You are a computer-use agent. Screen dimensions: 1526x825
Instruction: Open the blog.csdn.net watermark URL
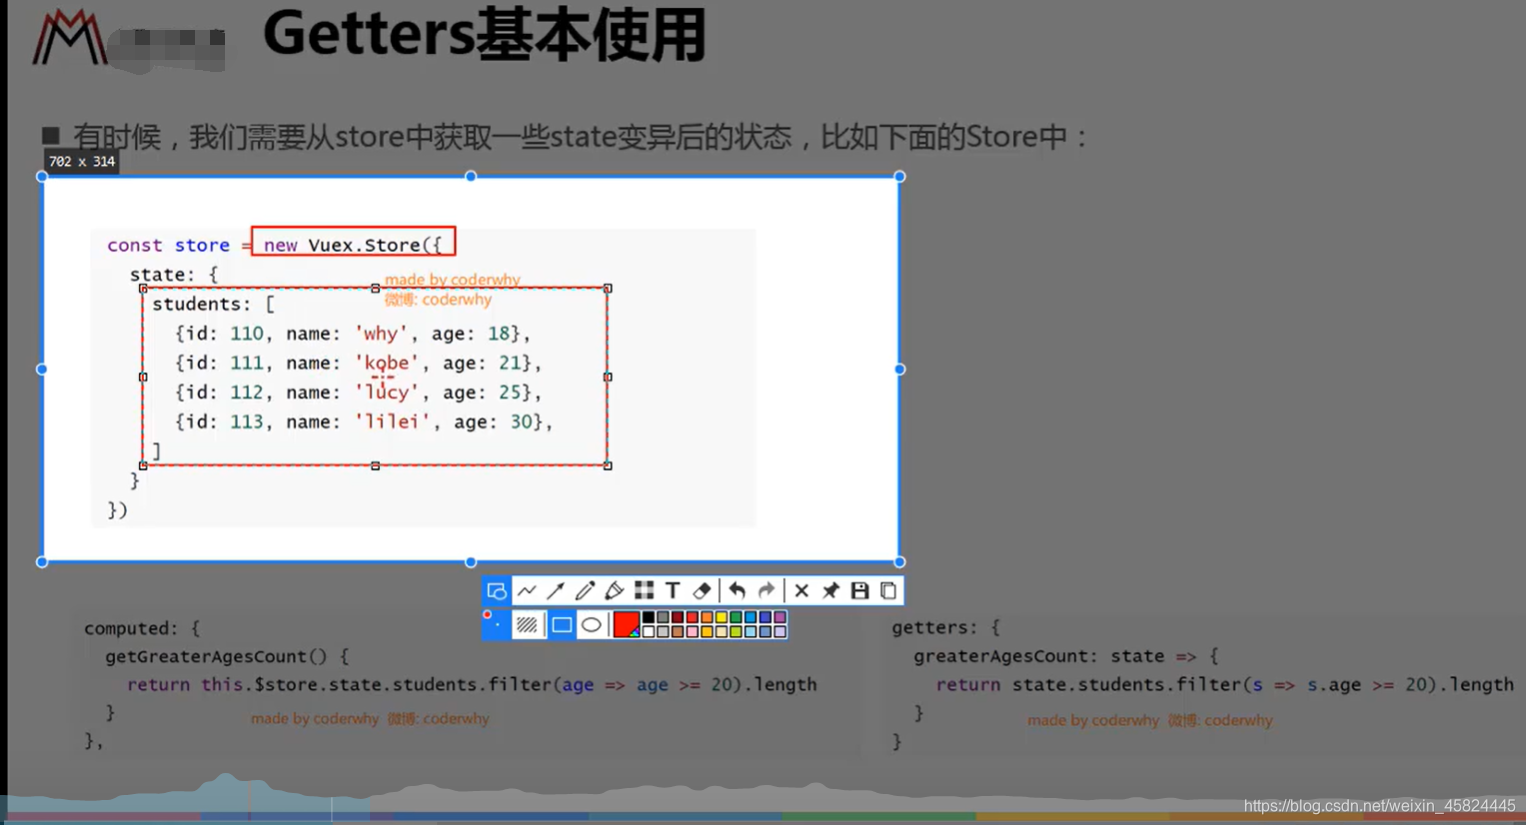tap(1379, 806)
